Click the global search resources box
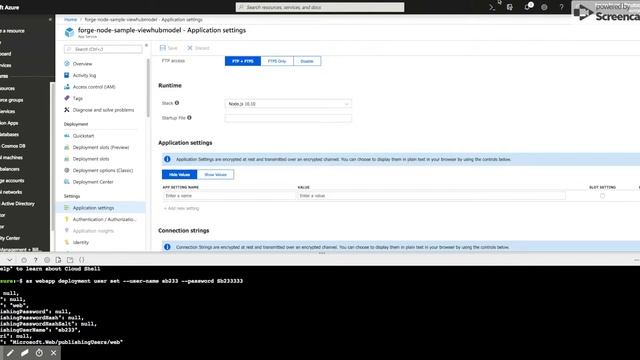The image size is (640, 360). (x=320, y=7)
